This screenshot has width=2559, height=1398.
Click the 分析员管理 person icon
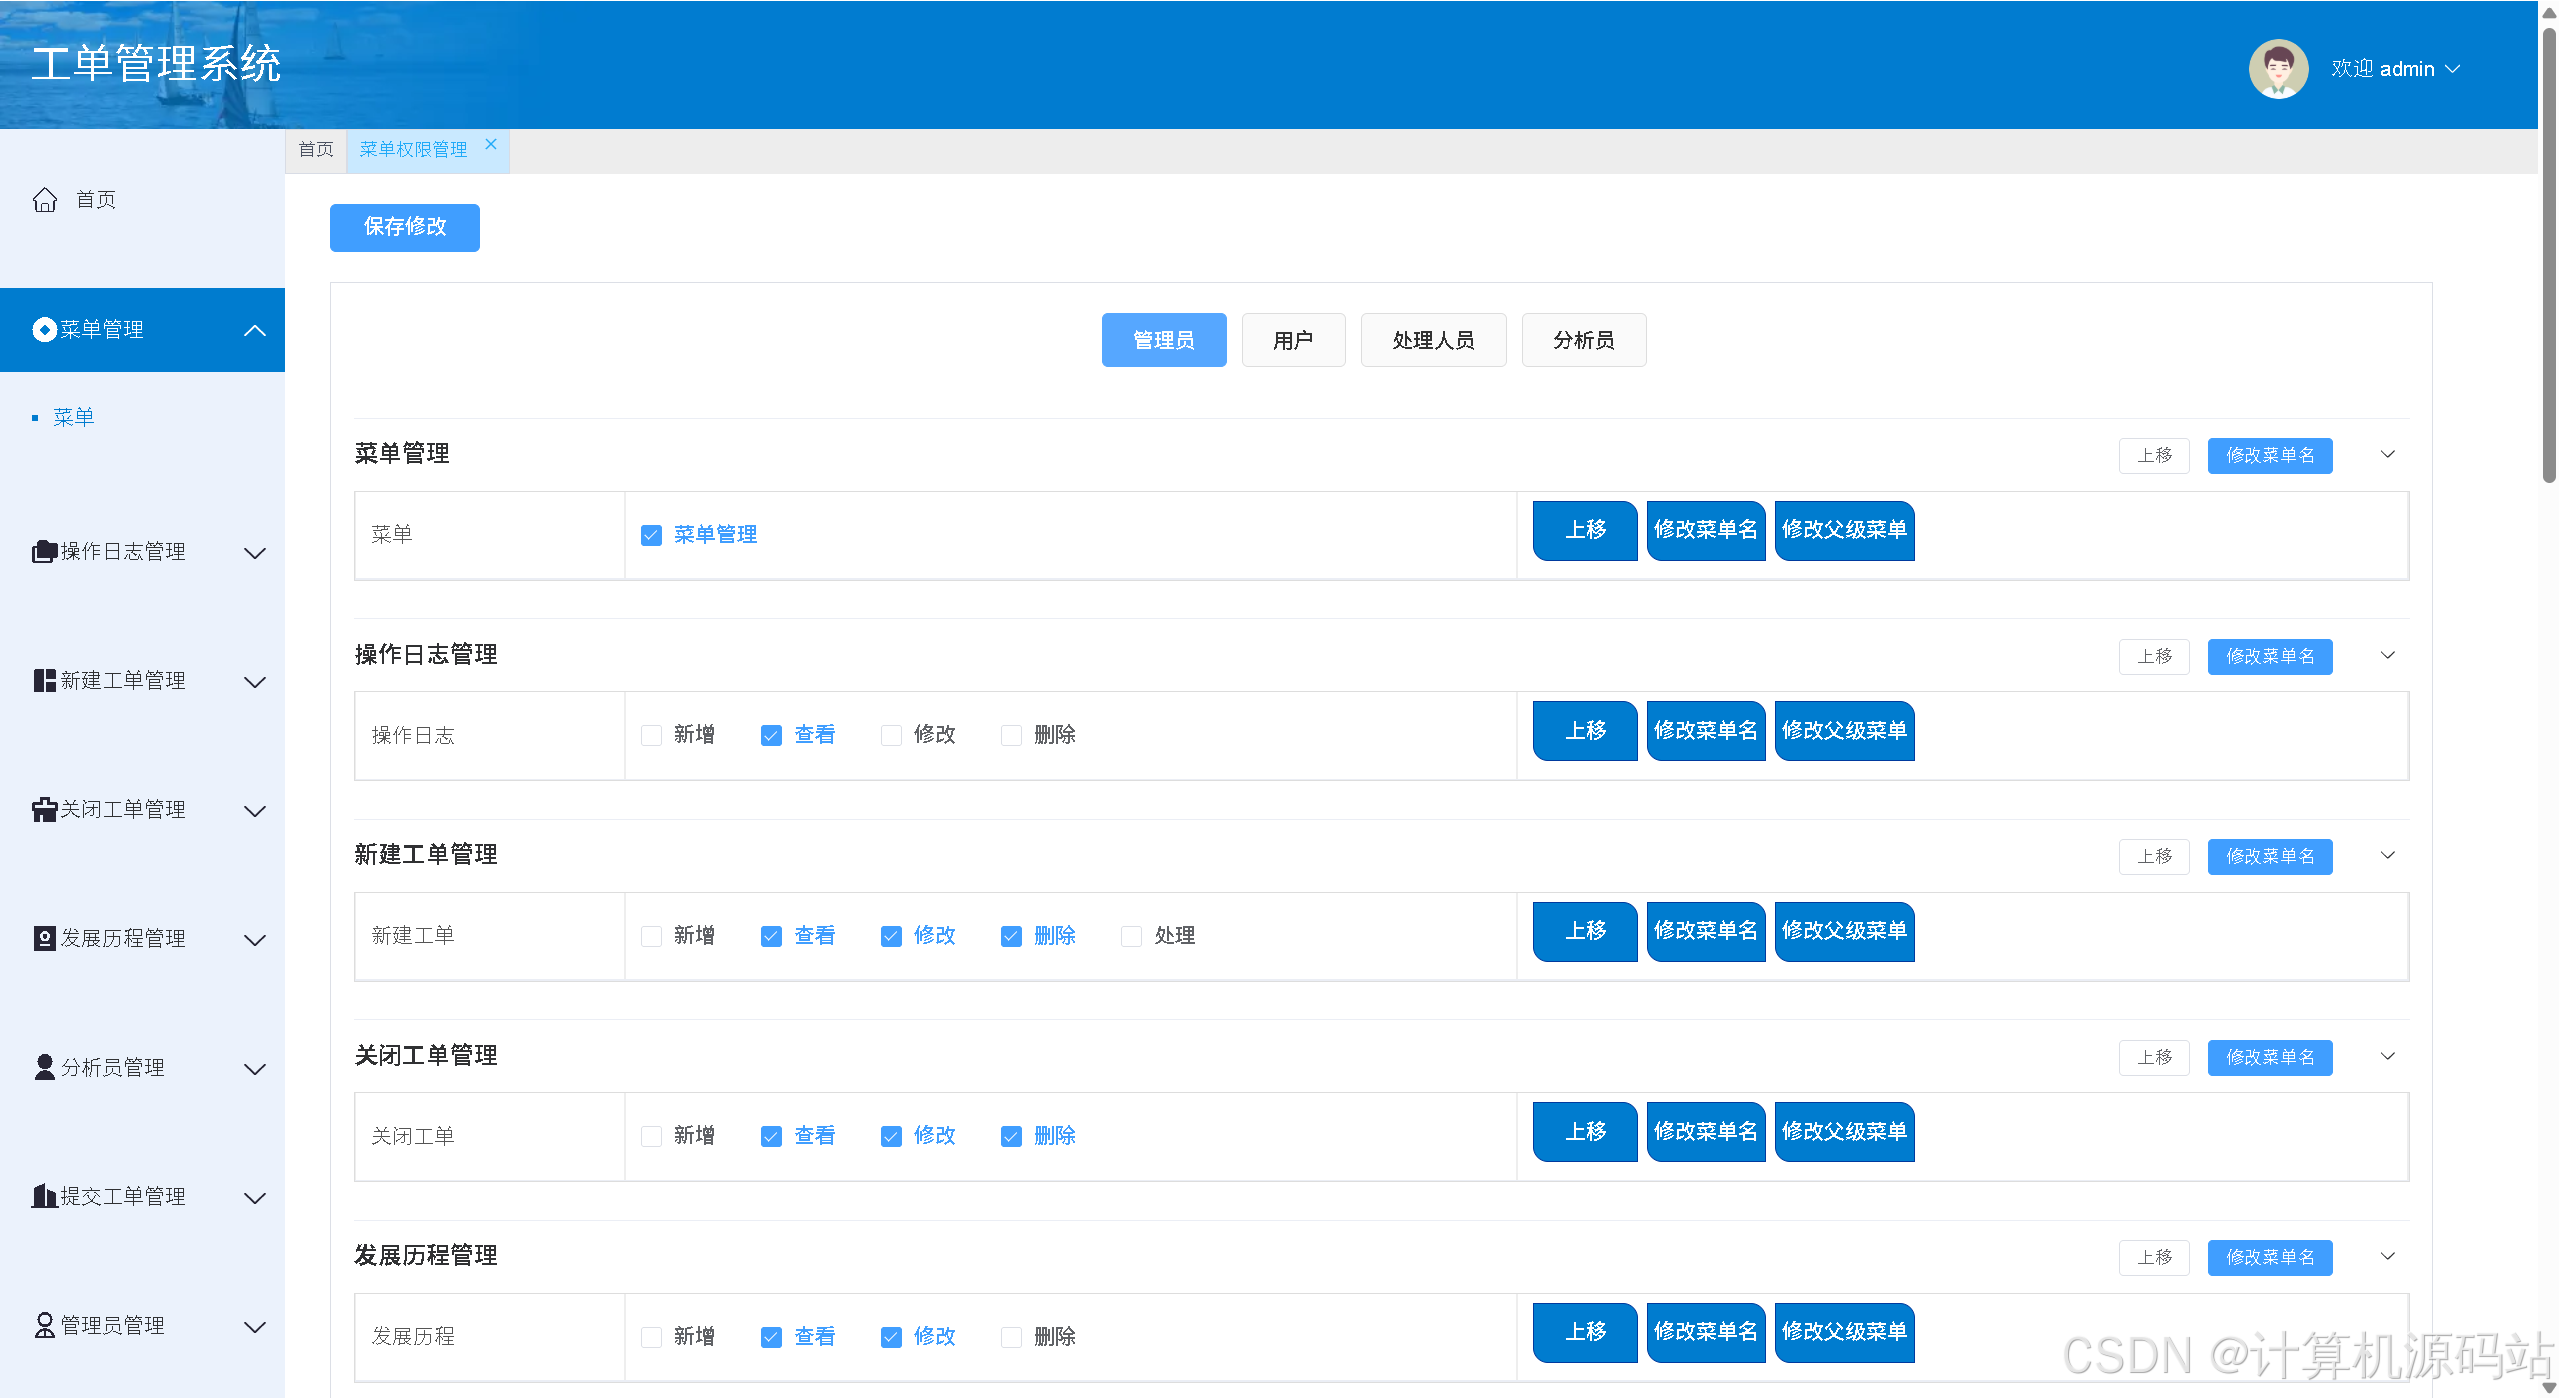(x=44, y=1068)
